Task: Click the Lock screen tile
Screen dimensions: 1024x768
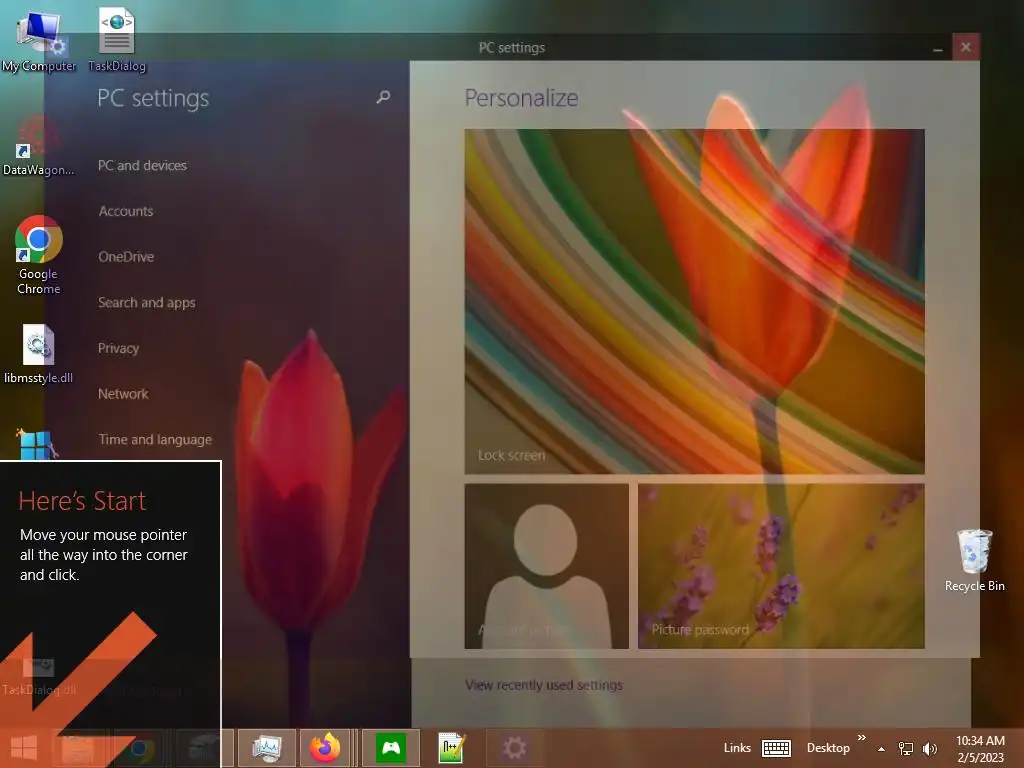Action: (694, 301)
